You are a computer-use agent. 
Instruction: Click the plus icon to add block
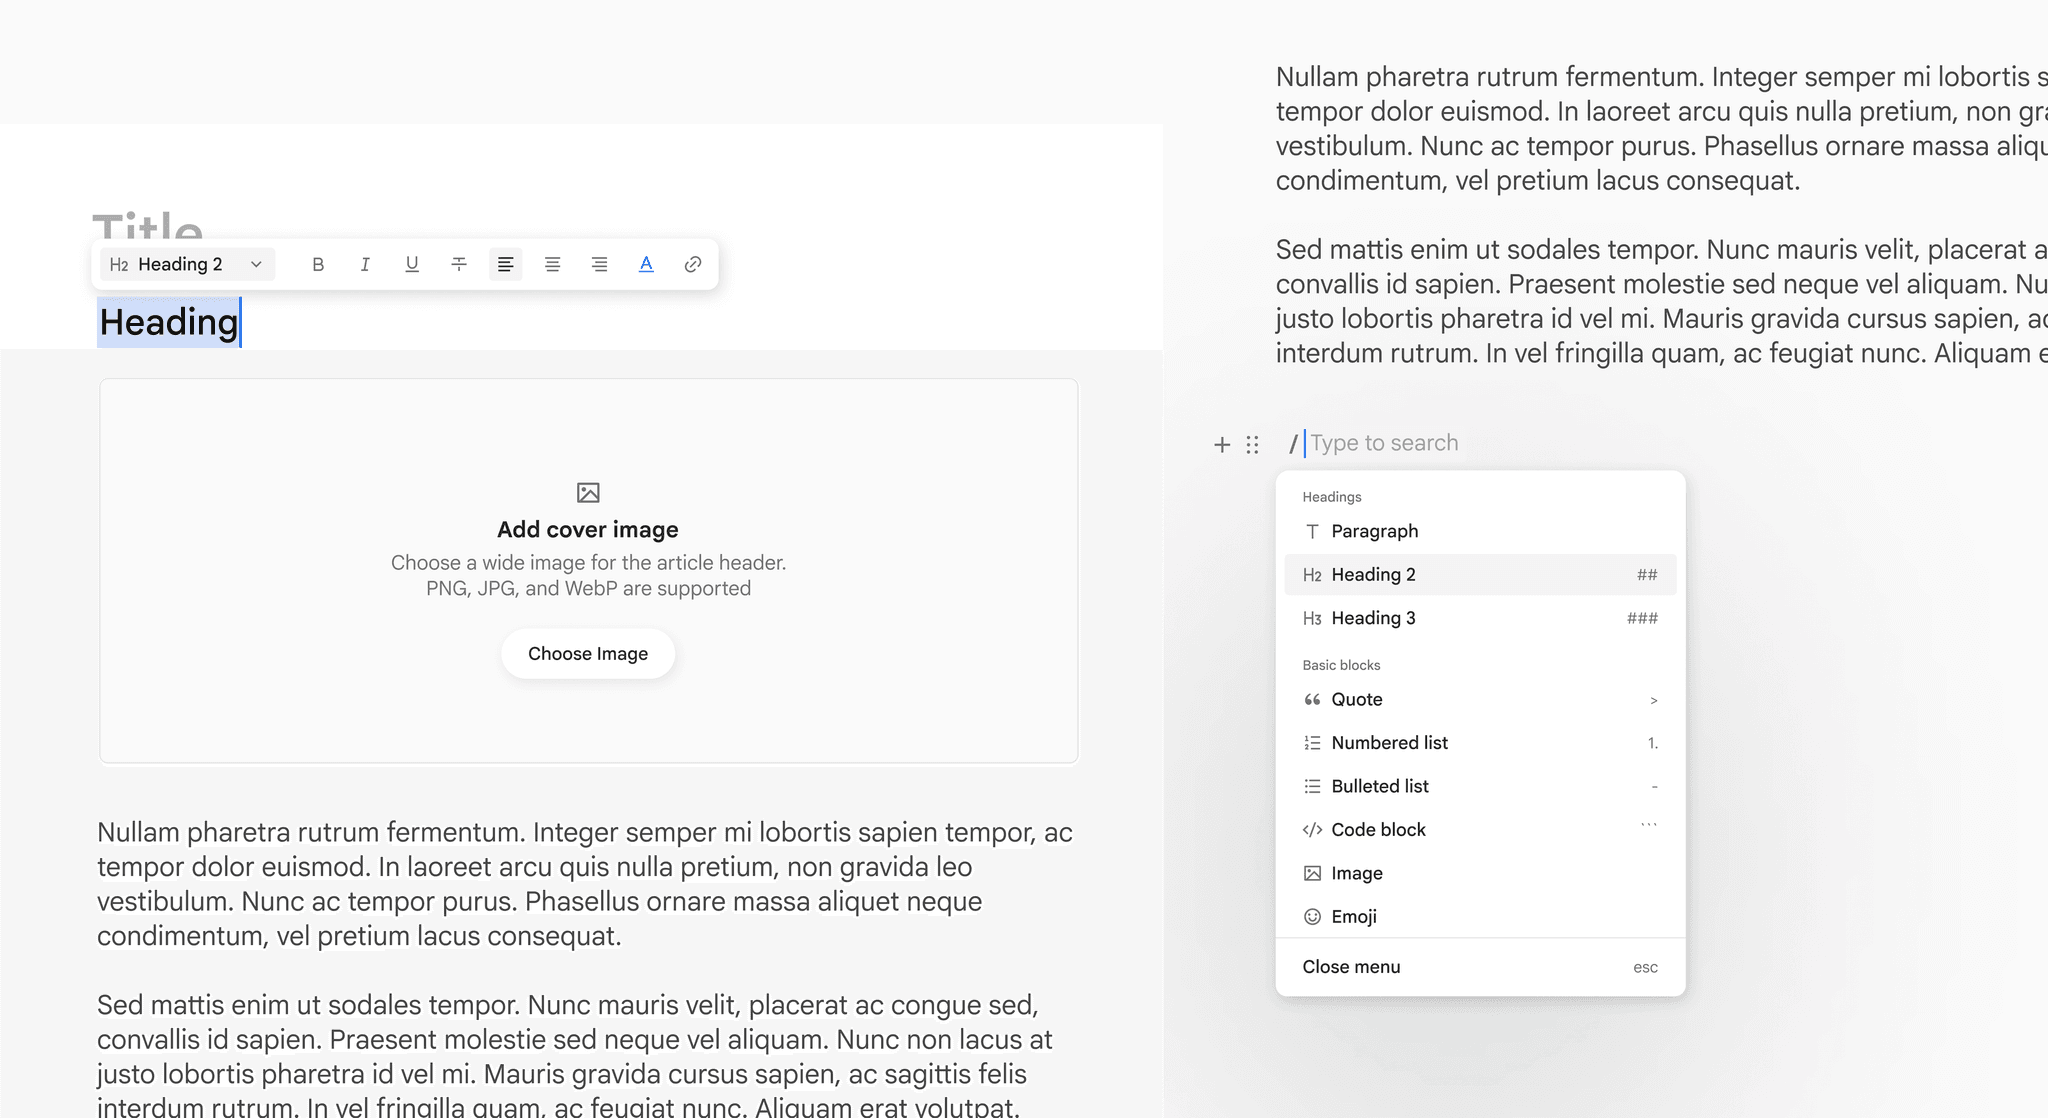[1222, 445]
